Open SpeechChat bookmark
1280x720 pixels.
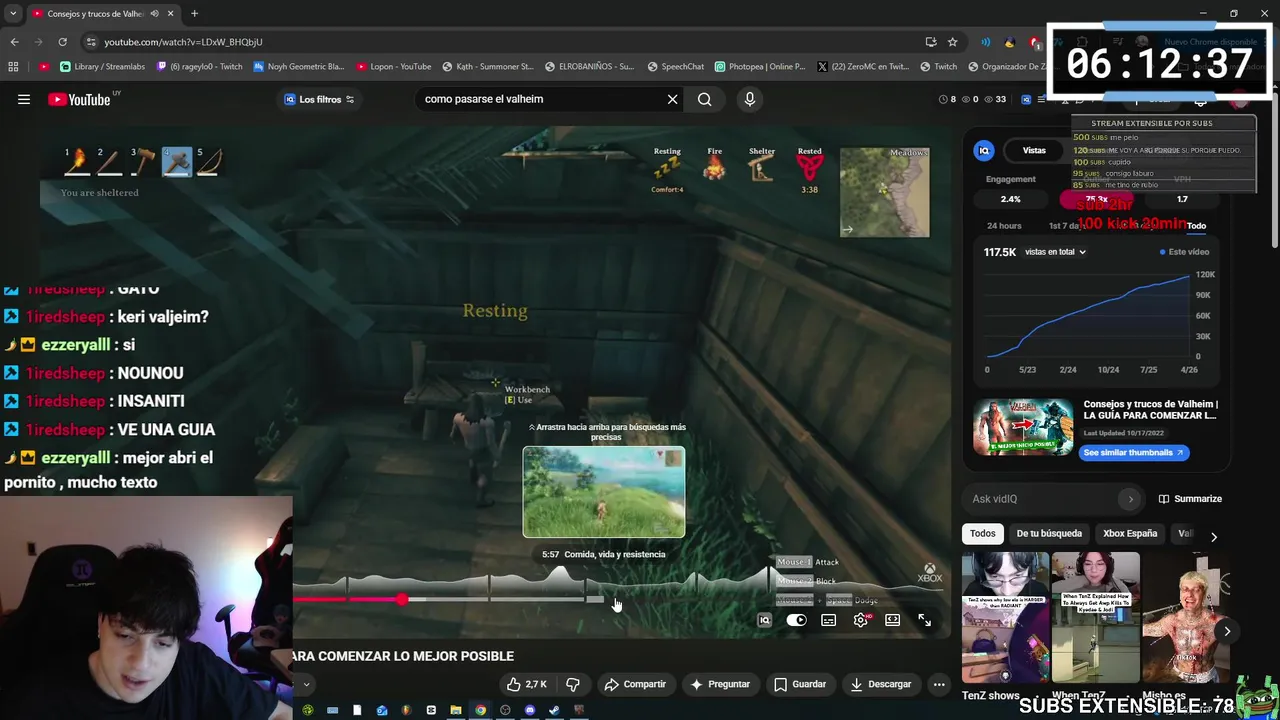click(675, 67)
